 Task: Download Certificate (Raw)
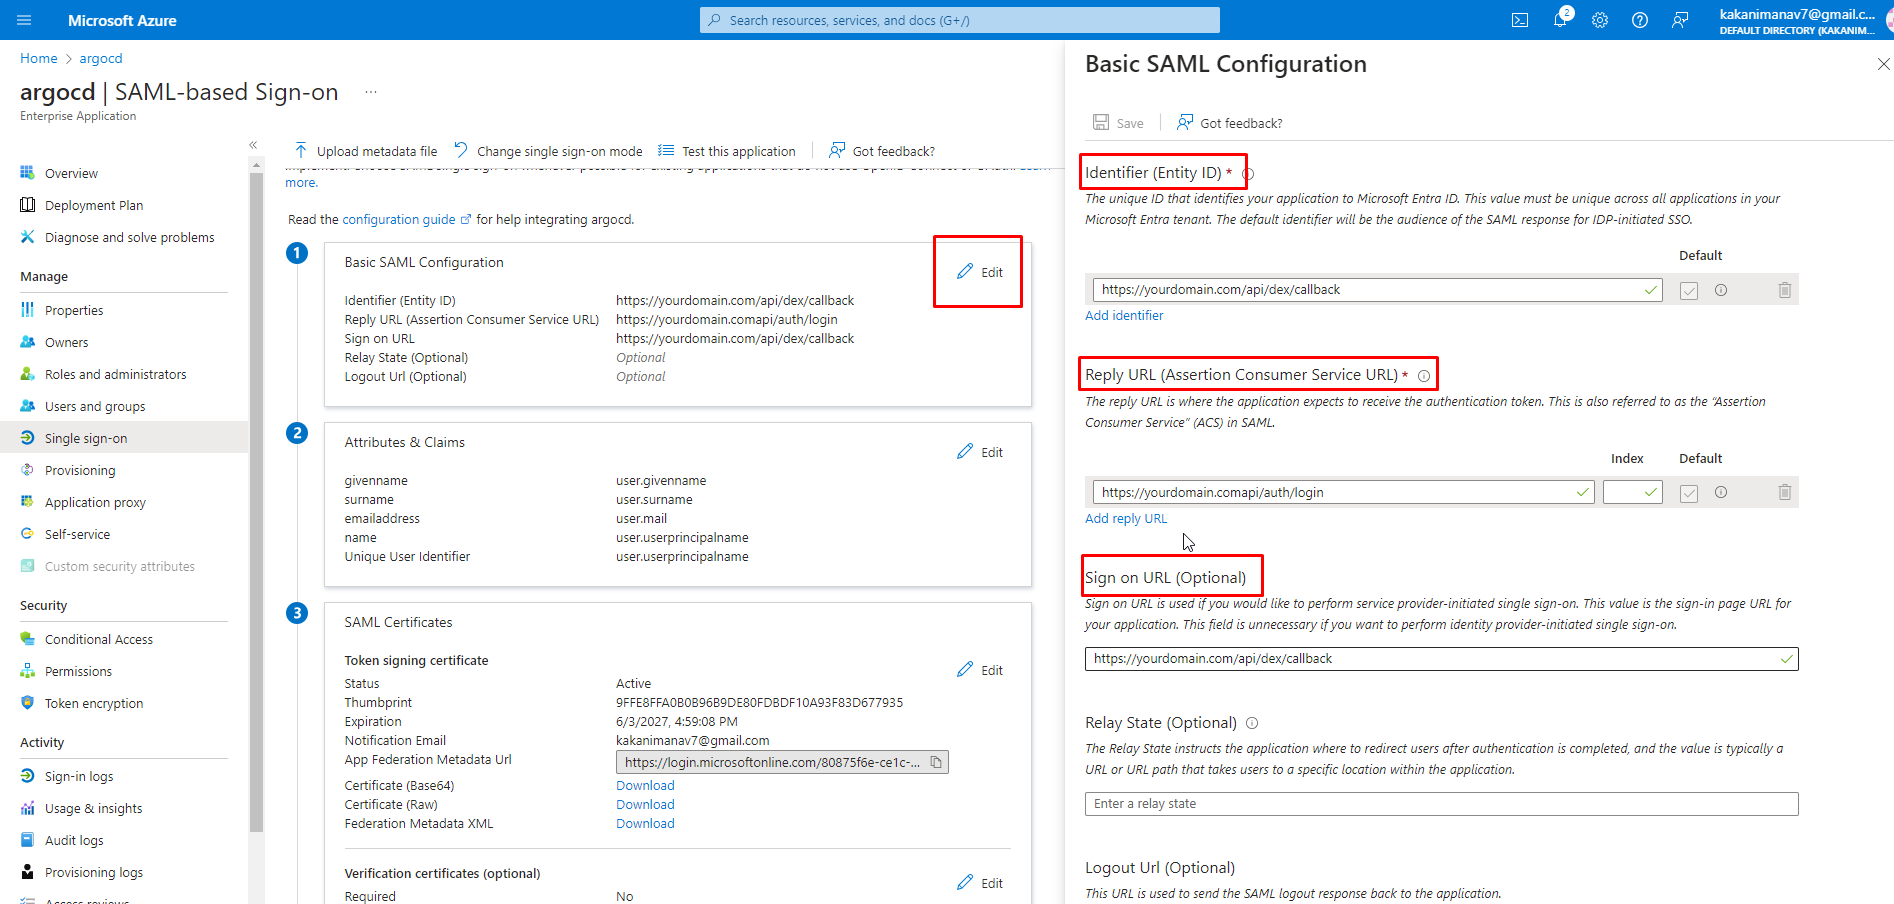(645, 804)
